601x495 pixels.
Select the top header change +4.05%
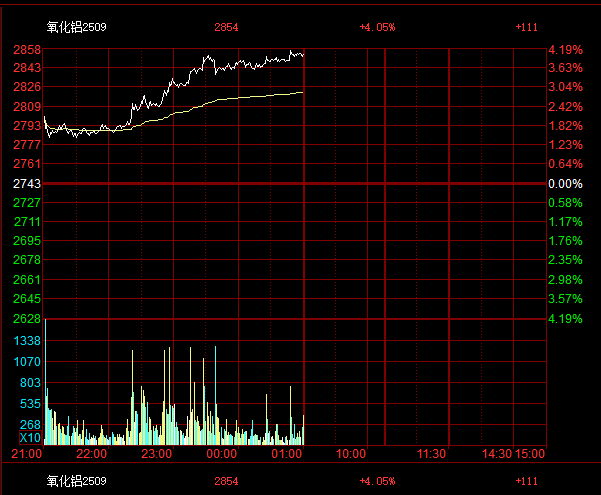coord(377,27)
